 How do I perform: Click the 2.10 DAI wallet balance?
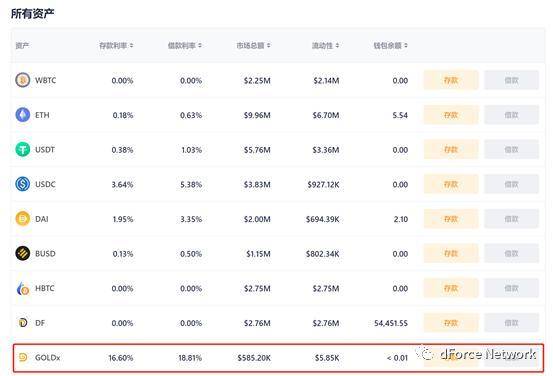coord(401,219)
